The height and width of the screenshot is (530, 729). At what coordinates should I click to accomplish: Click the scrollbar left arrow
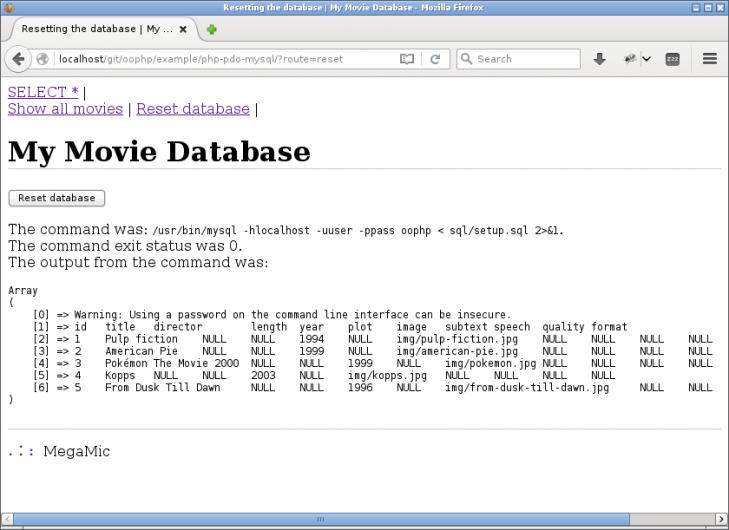[7, 519]
